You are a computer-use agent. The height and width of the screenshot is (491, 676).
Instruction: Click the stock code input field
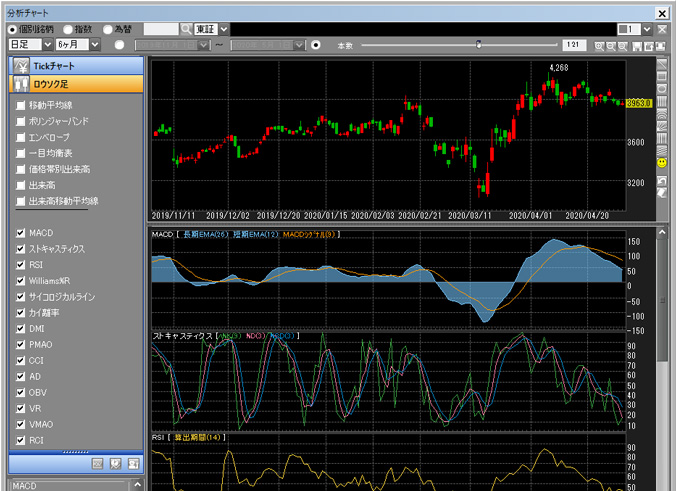pos(161,29)
